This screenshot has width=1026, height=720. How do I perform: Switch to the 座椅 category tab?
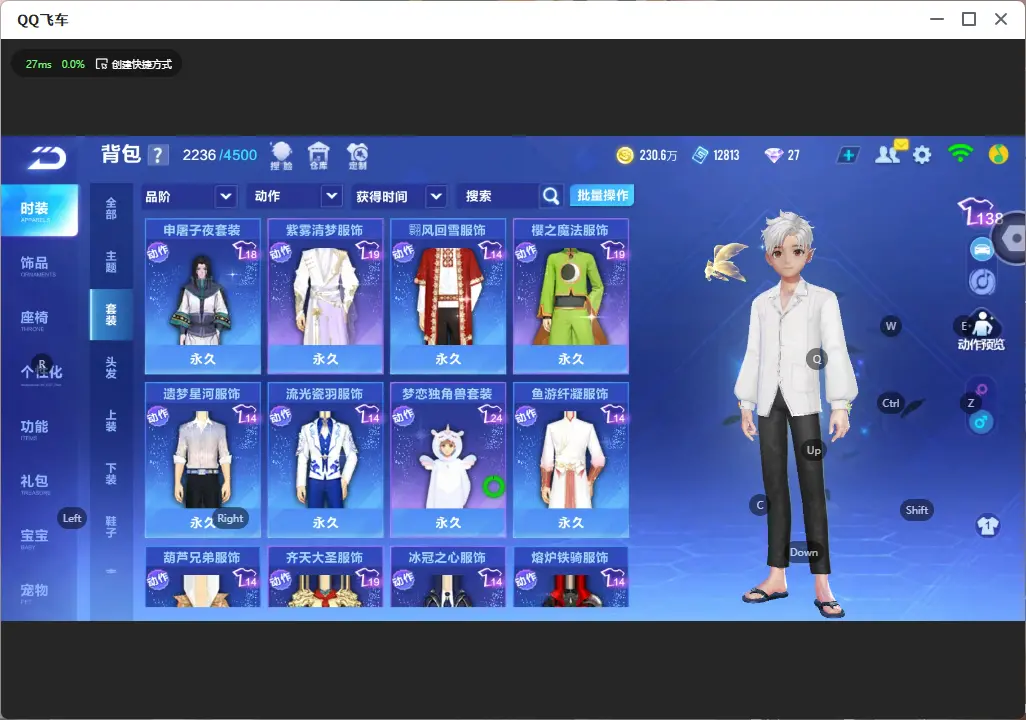coord(35,319)
